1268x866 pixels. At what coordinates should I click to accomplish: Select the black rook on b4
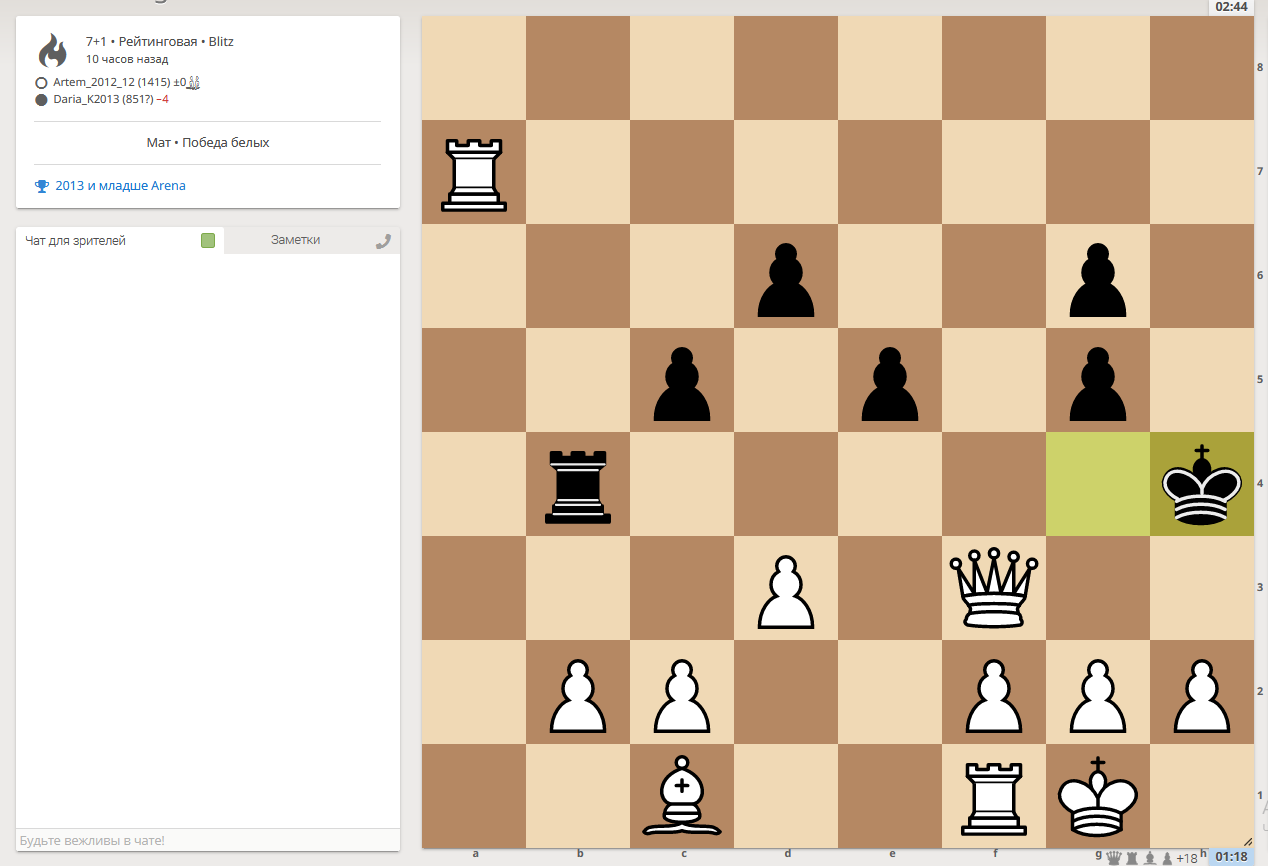pos(578,484)
